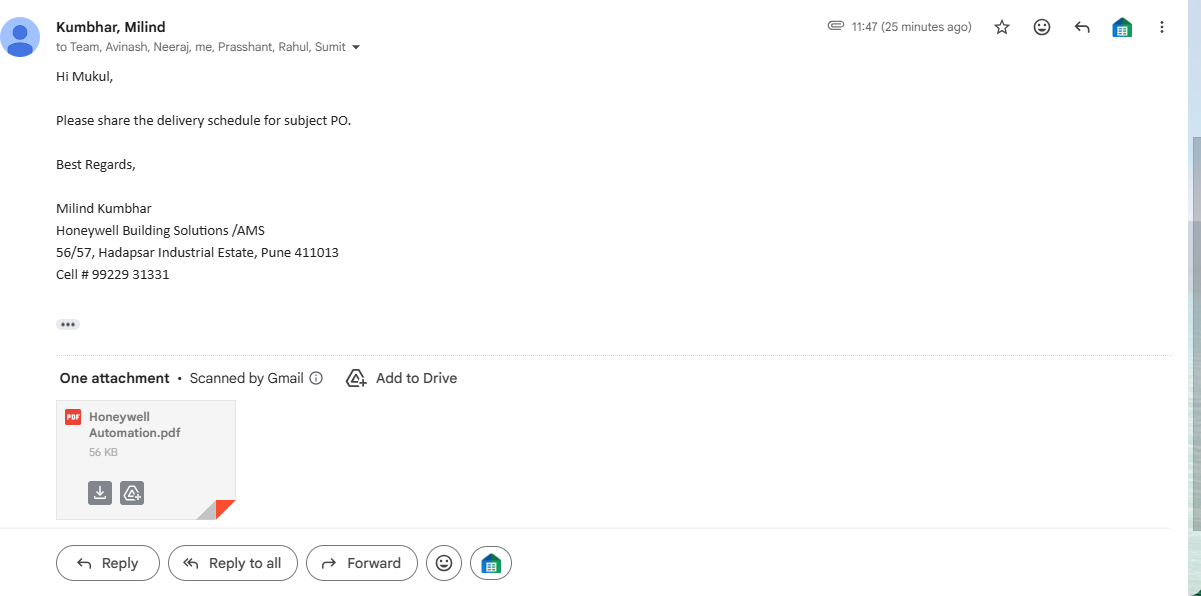Click the Hadapsar Industrial Estate address line
The image size is (1201, 596).
197,252
